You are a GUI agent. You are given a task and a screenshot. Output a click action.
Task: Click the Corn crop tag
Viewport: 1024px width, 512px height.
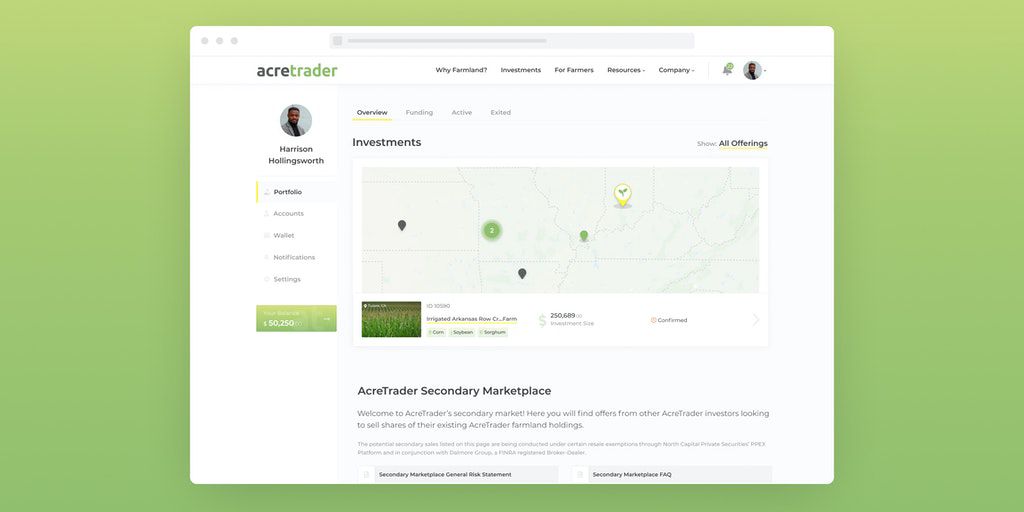[437, 332]
